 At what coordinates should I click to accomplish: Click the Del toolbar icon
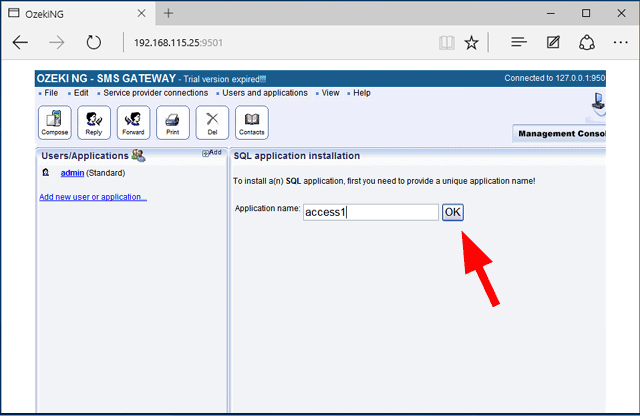pos(212,122)
